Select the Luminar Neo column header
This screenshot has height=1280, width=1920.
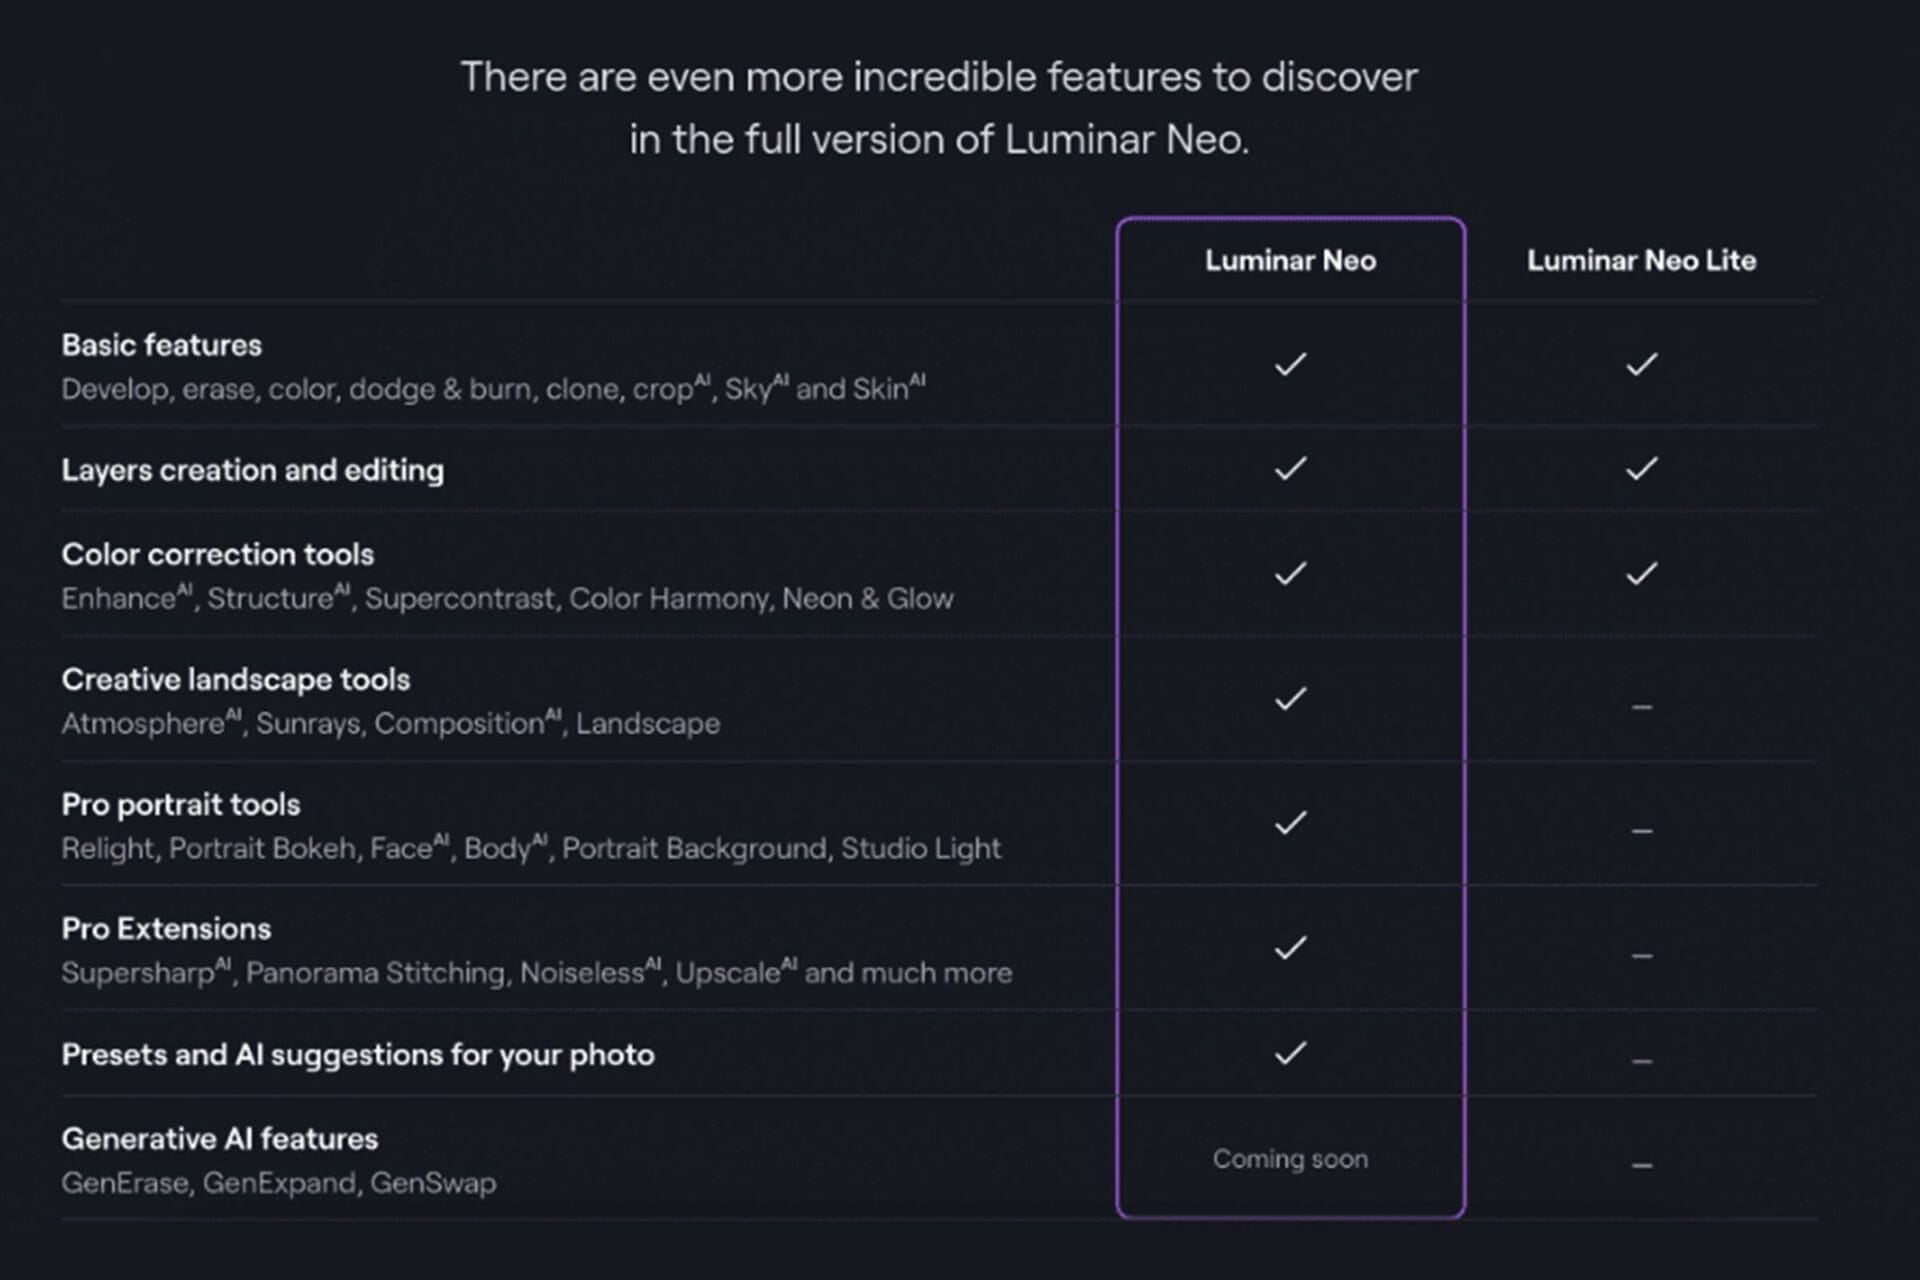(1290, 261)
